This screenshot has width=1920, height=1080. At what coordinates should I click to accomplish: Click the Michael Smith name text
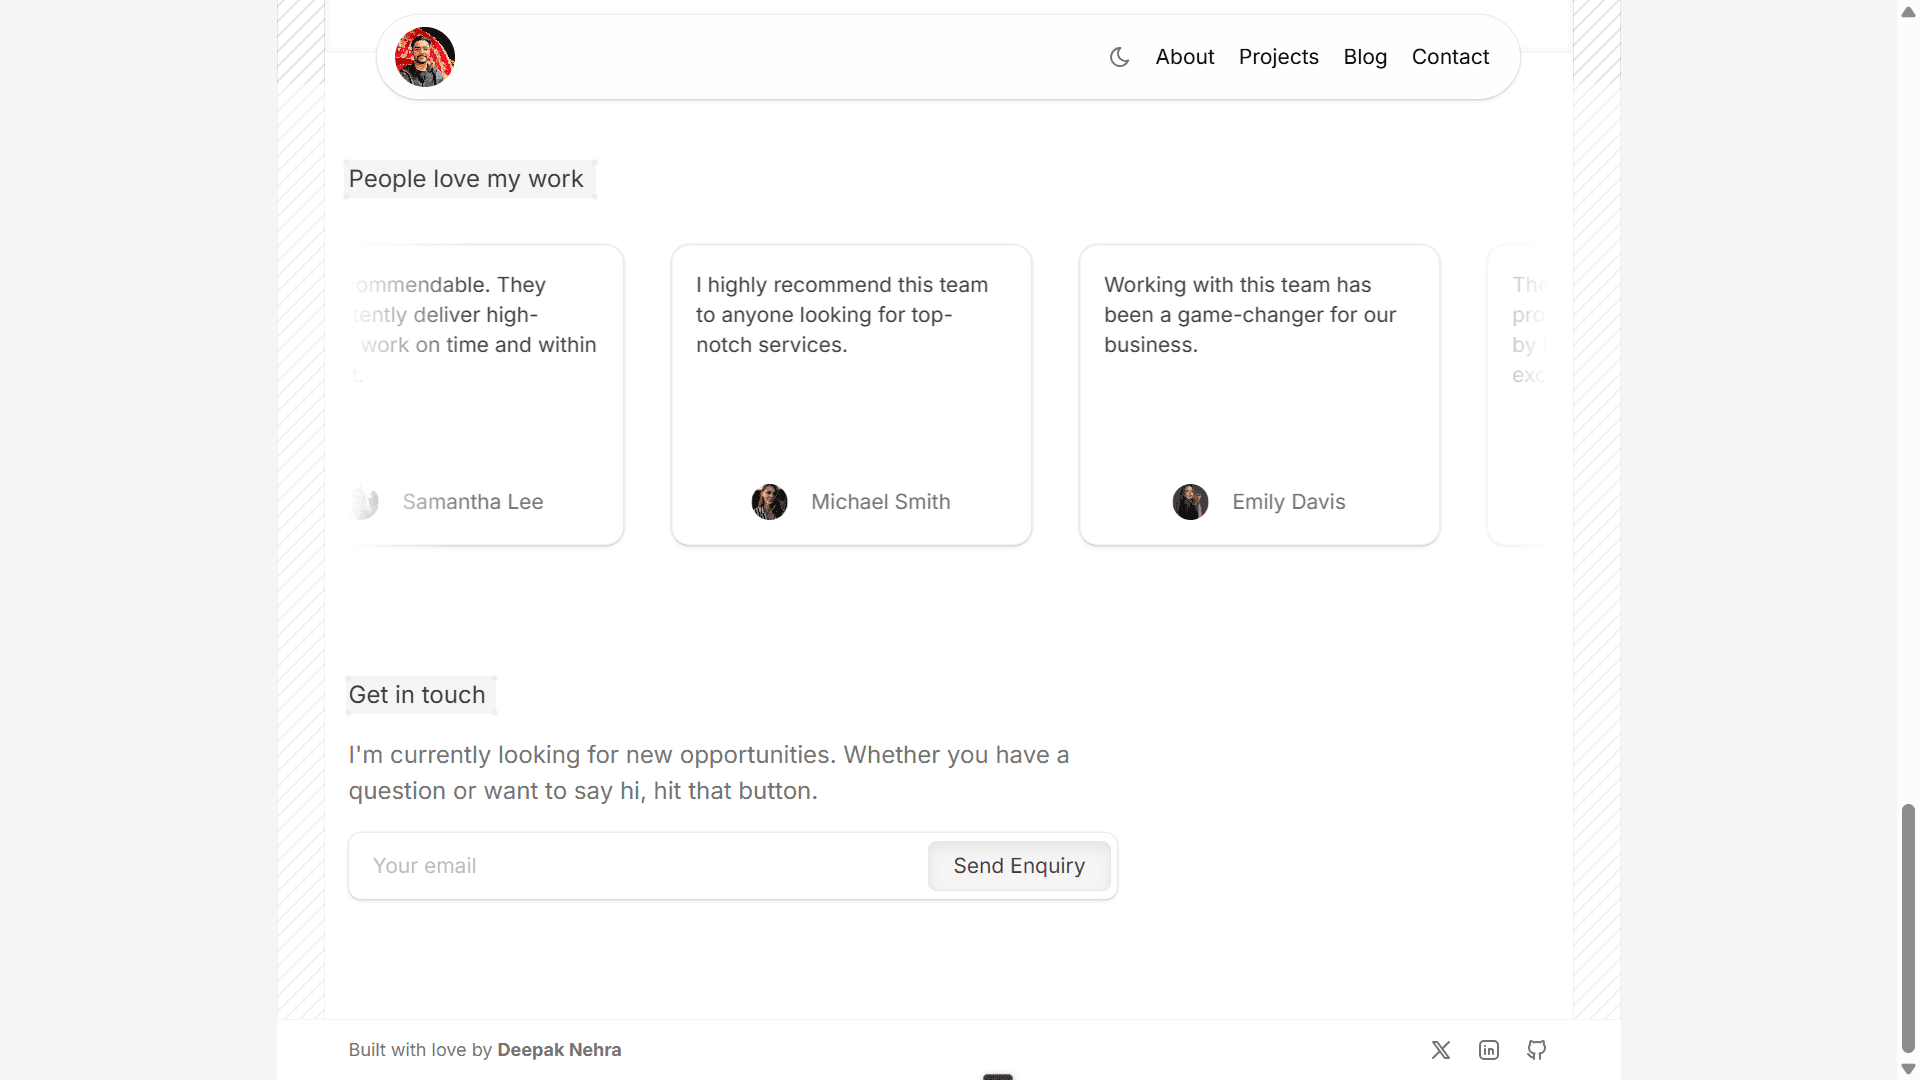pos(880,502)
